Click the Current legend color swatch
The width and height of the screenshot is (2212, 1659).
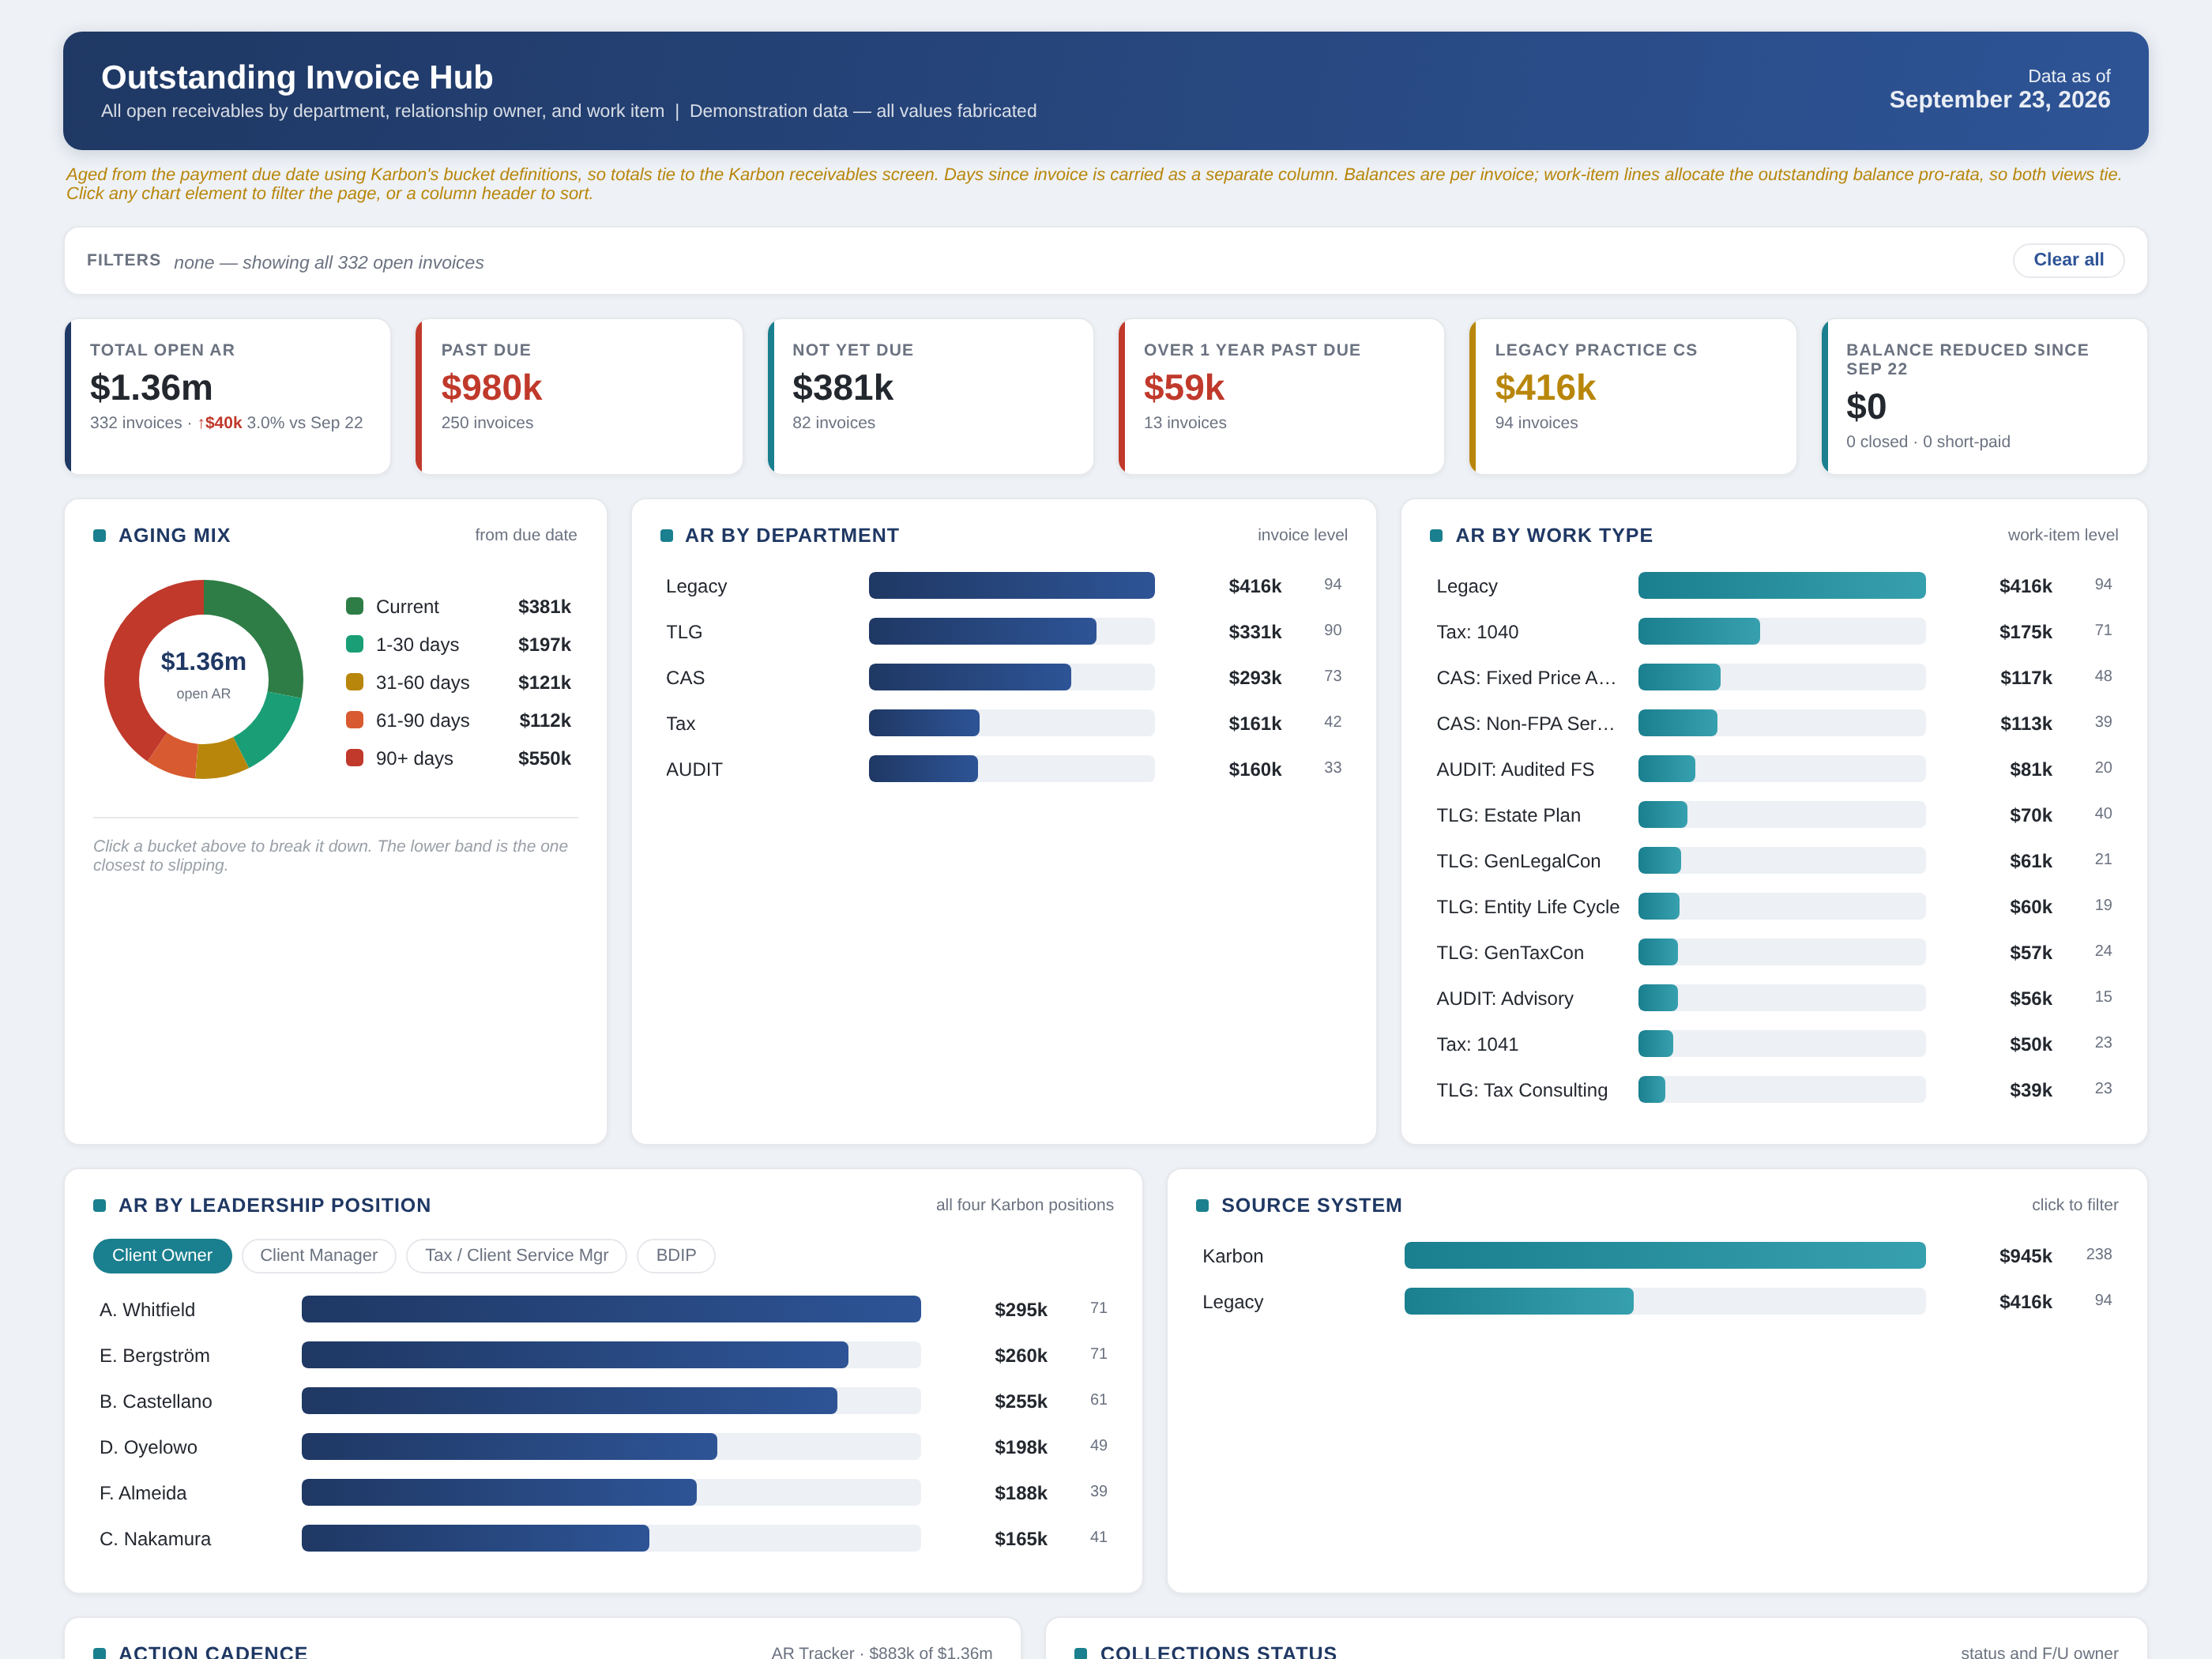point(354,606)
